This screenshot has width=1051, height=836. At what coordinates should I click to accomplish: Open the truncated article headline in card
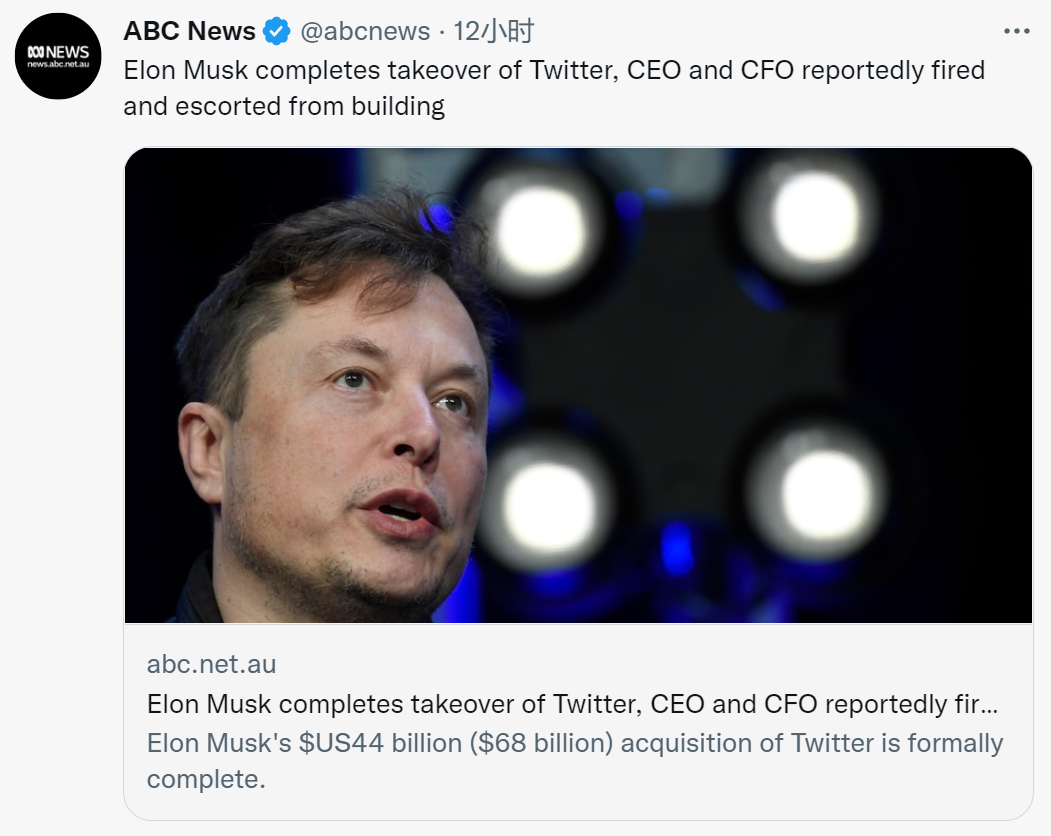point(572,704)
